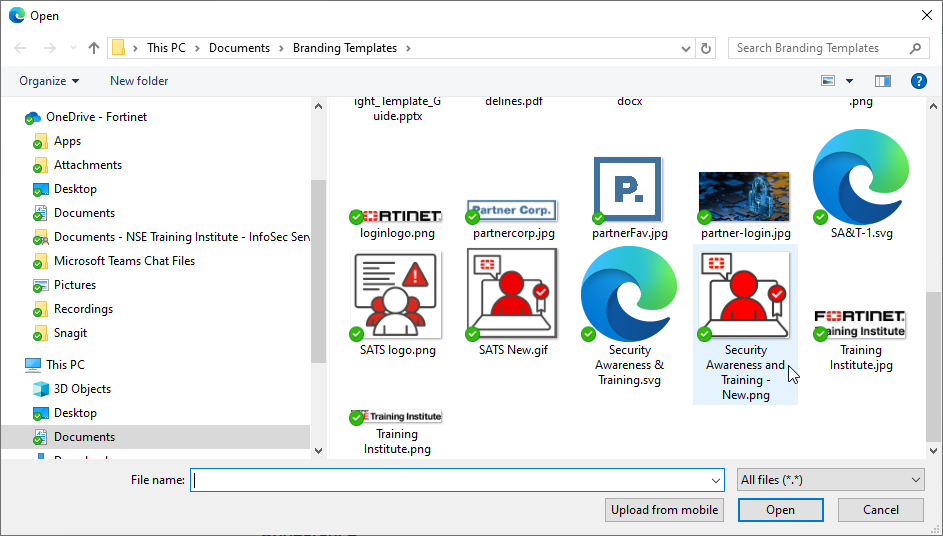Screen dimensions: 943x536
Task: Expand breadcrumb chevron after This PC
Action: (197, 48)
